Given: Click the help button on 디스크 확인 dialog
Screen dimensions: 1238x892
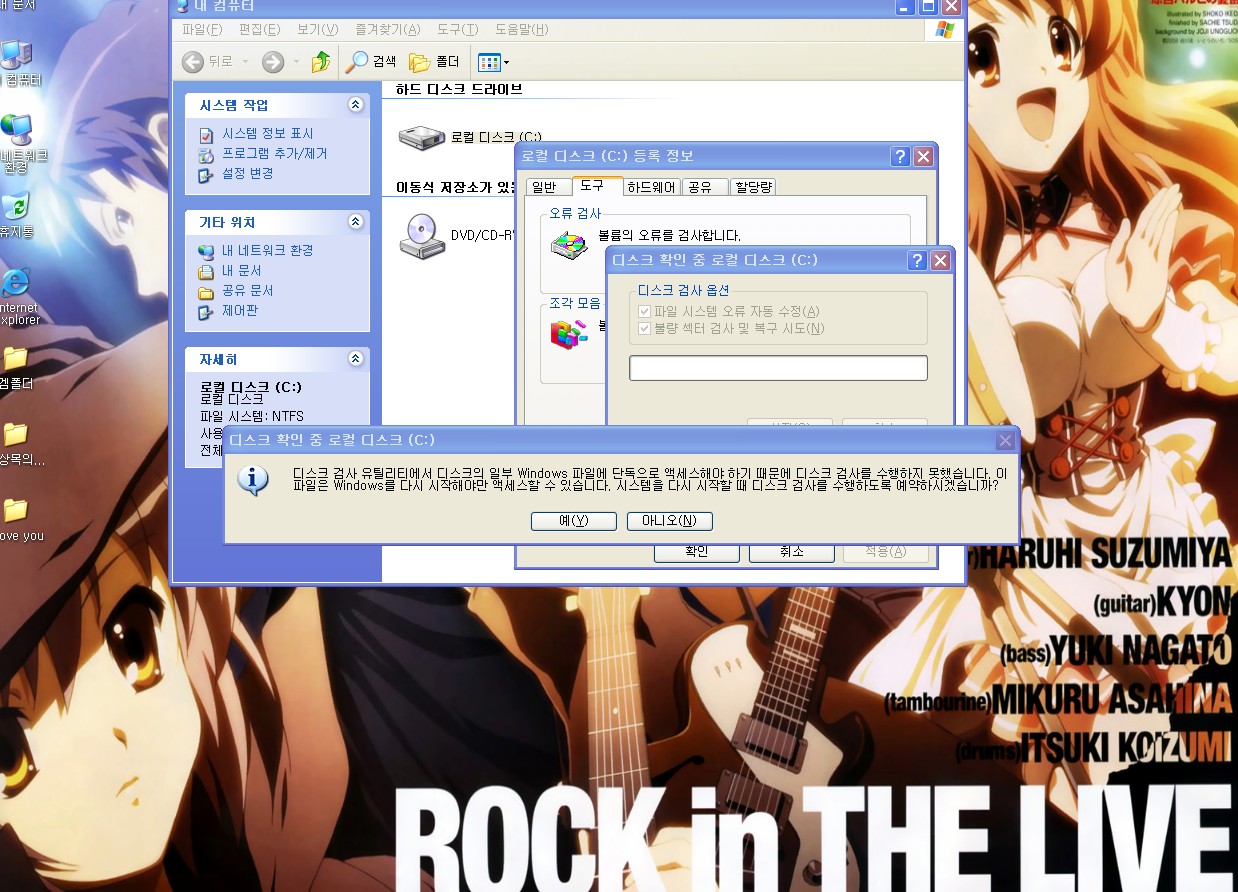Looking at the screenshot, I should (916, 260).
